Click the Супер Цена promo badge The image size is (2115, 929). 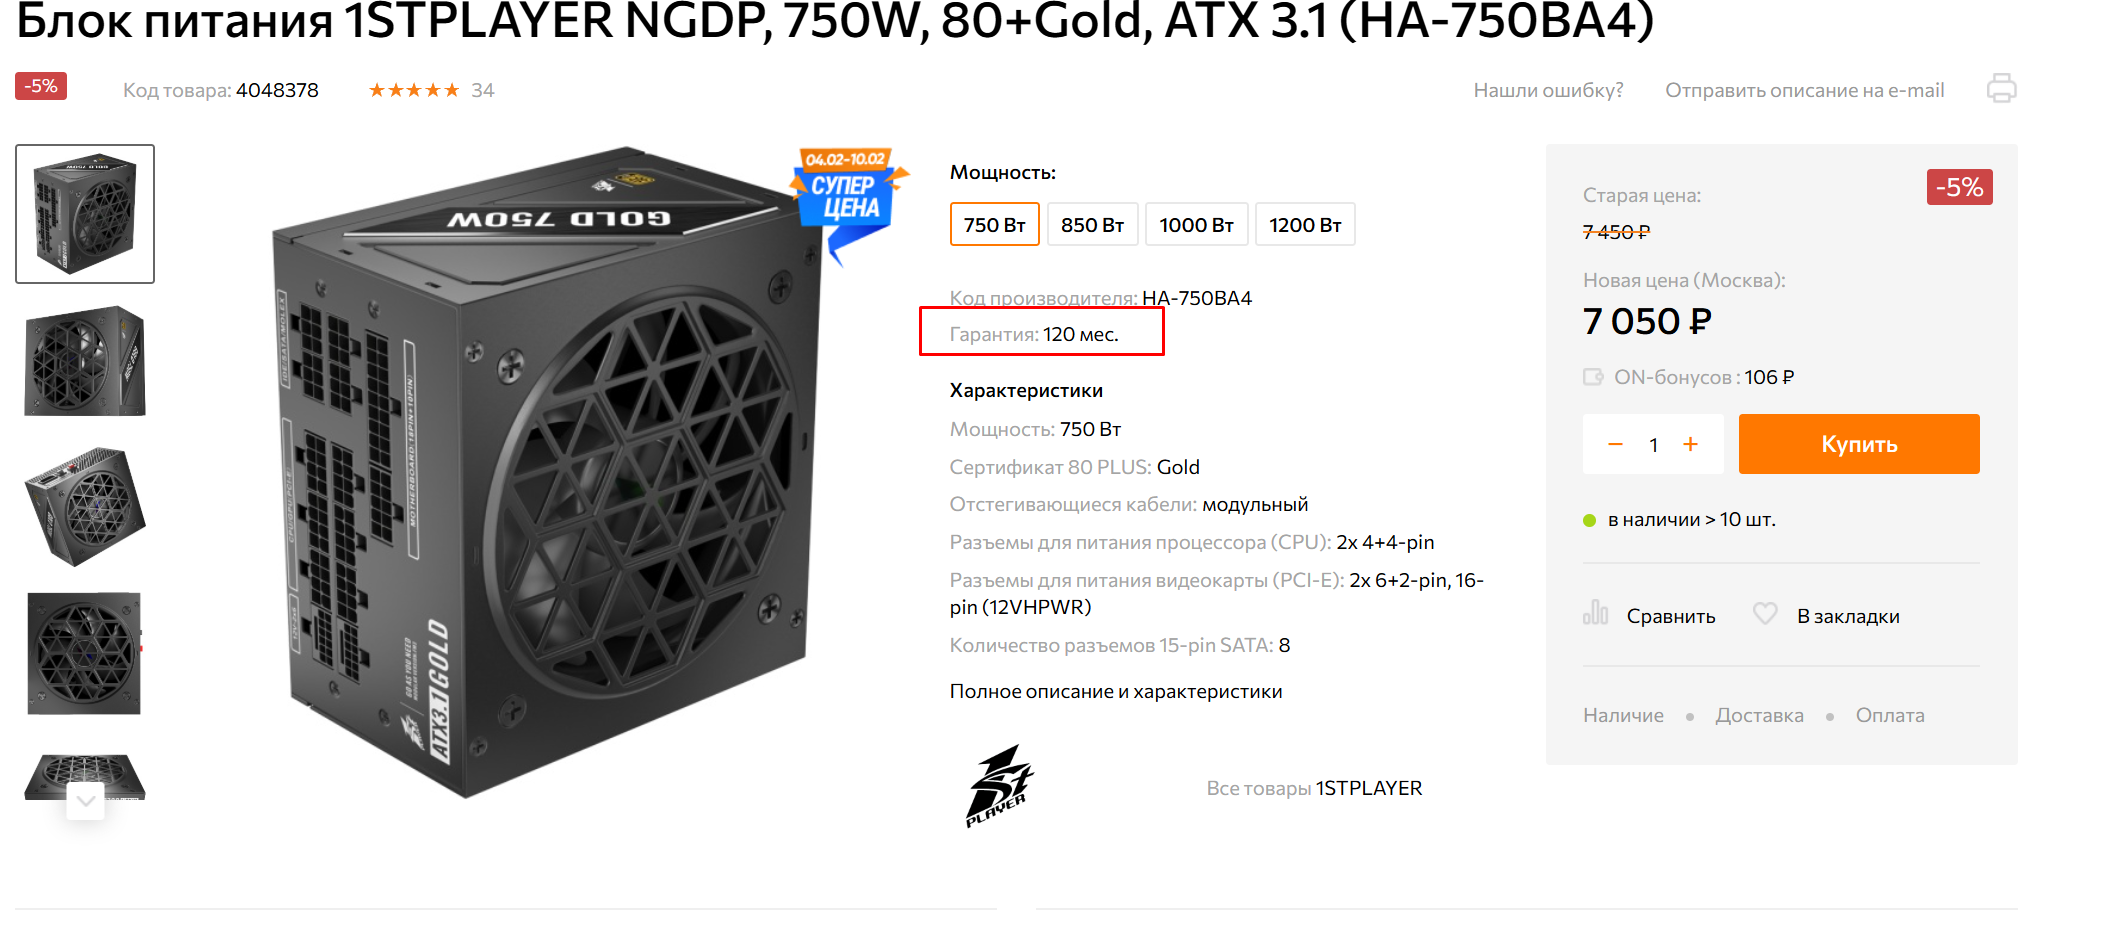pos(848,200)
